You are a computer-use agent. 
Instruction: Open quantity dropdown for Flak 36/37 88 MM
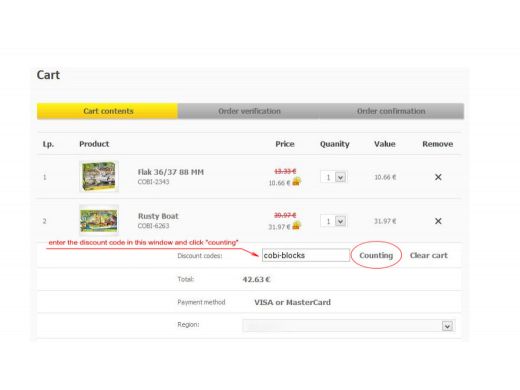coord(340,177)
